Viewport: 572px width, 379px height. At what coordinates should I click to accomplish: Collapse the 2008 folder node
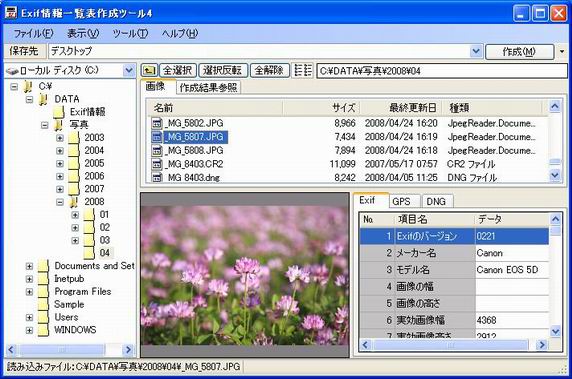(x=60, y=202)
